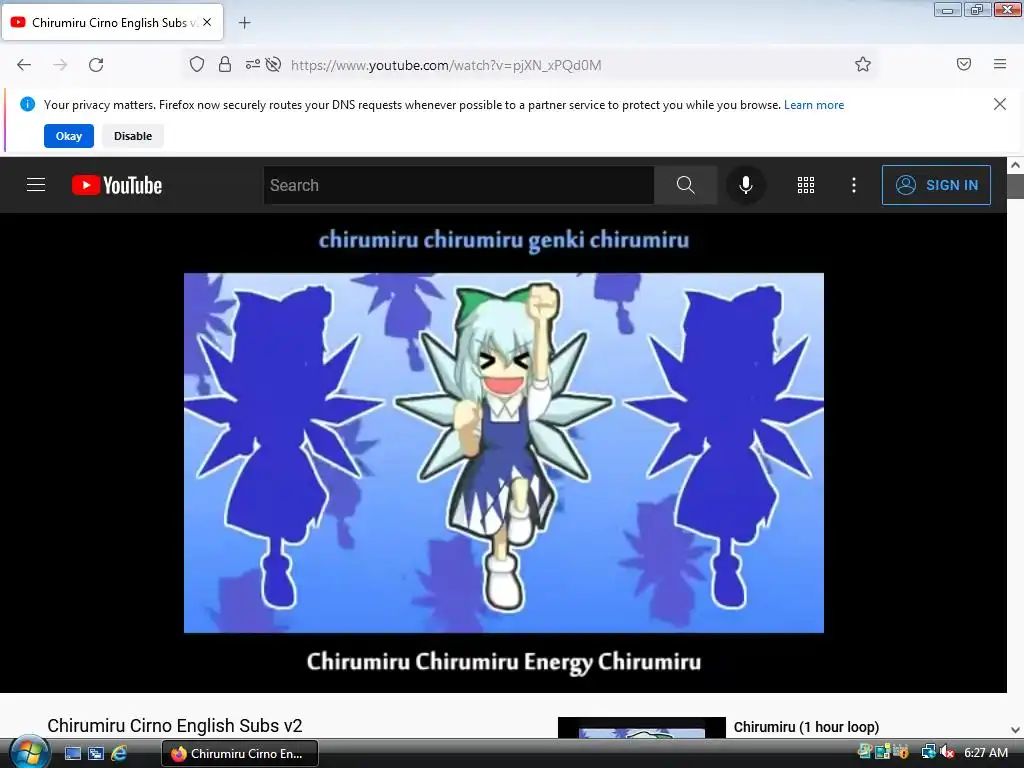Viewport: 1024px width, 768px height.
Task: Click the forward navigation arrow
Action: coord(60,65)
